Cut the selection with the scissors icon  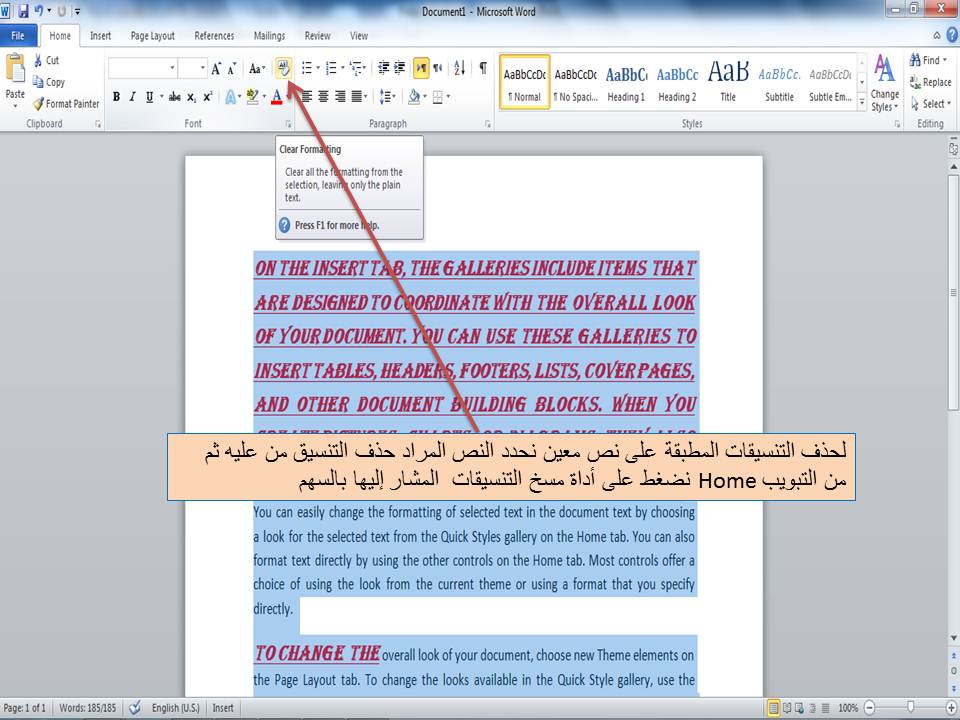pyautogui.click(x=38, y=60)
